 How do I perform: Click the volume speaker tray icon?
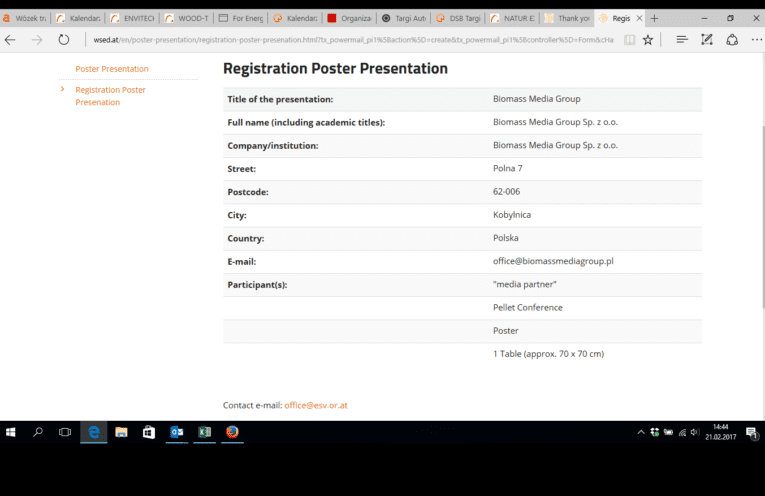(x=695, y=432)
